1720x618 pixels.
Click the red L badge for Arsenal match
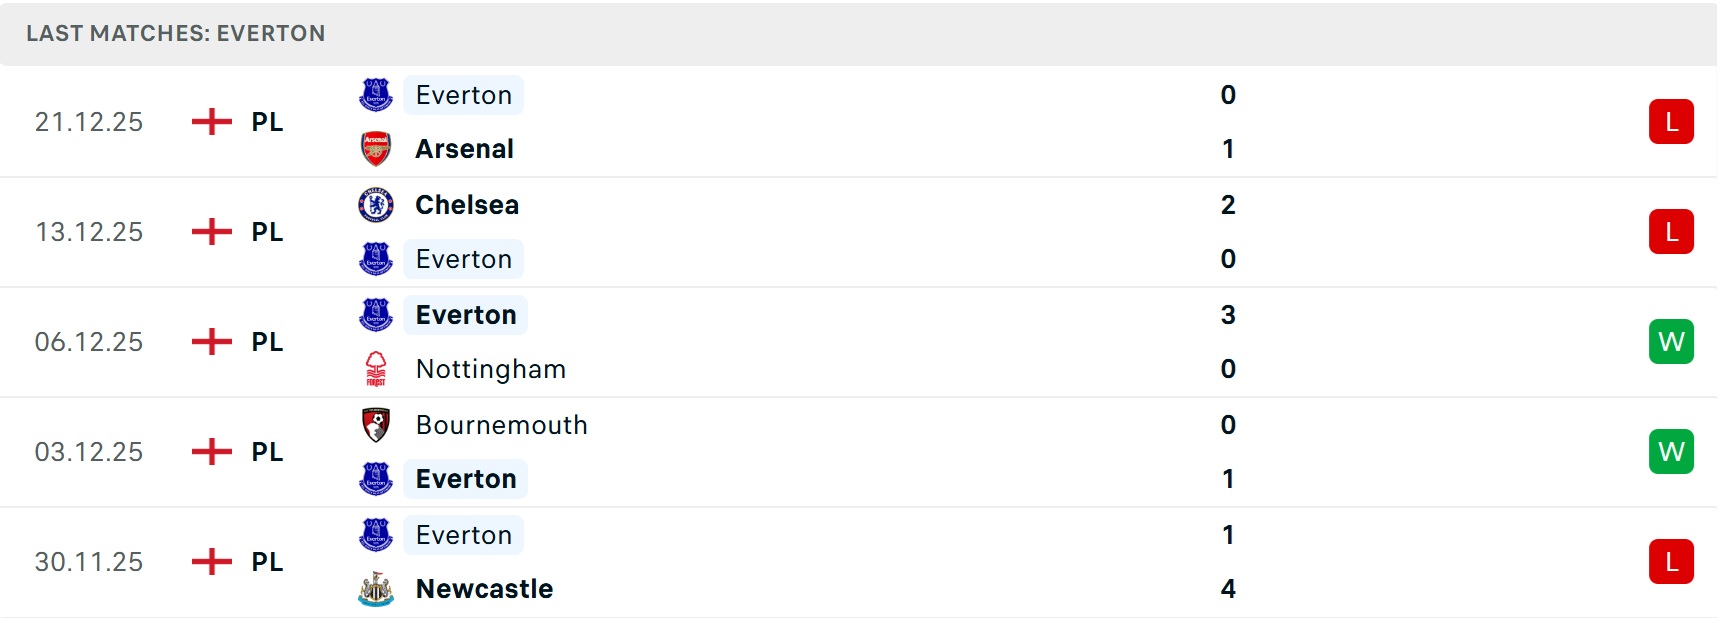(x=1671, y=122)
